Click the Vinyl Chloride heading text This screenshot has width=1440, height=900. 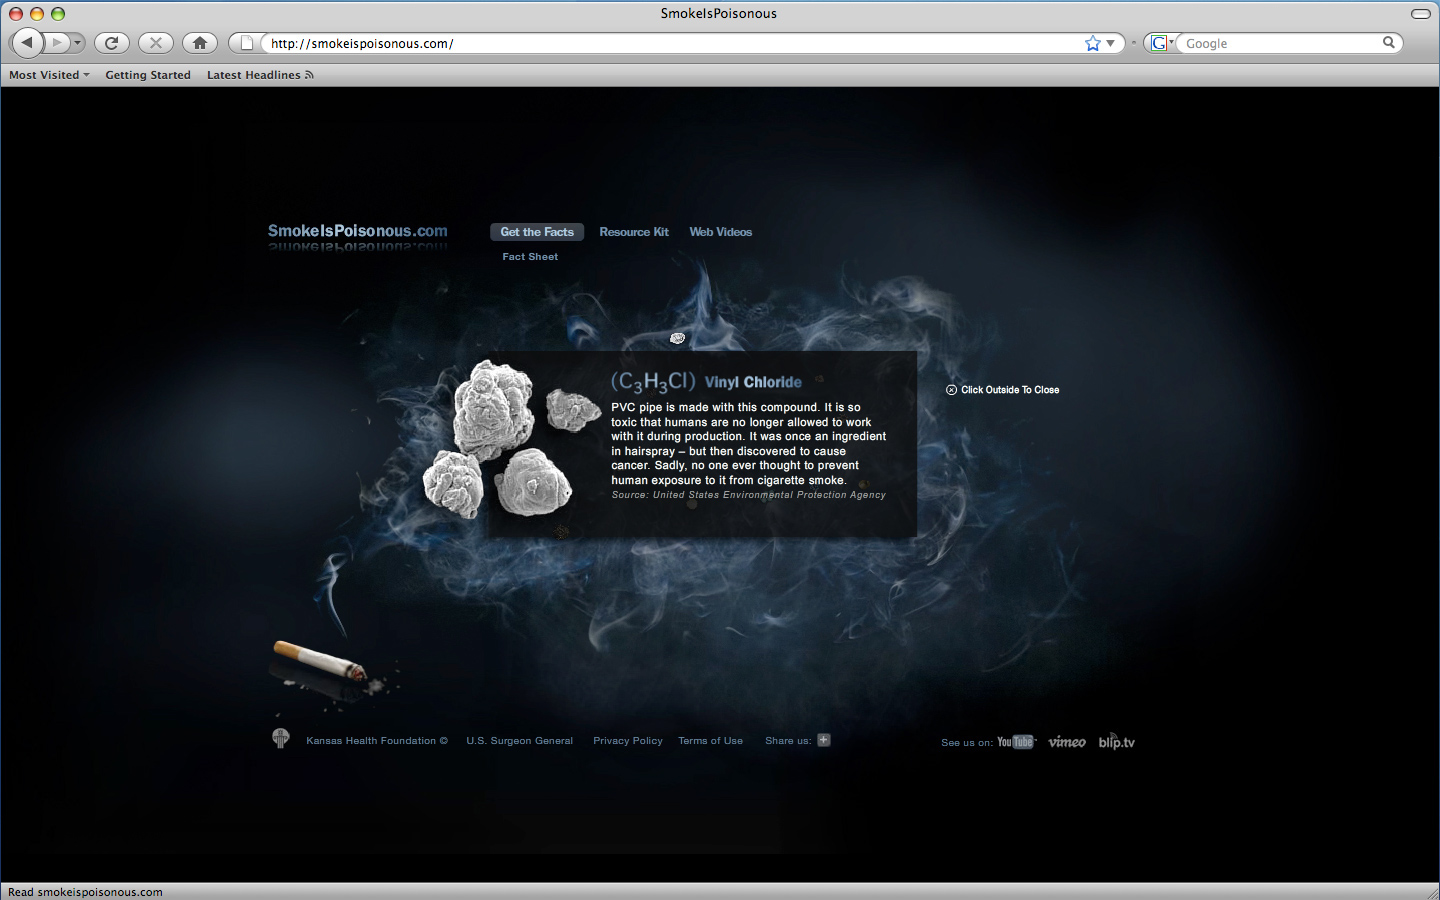753,382
